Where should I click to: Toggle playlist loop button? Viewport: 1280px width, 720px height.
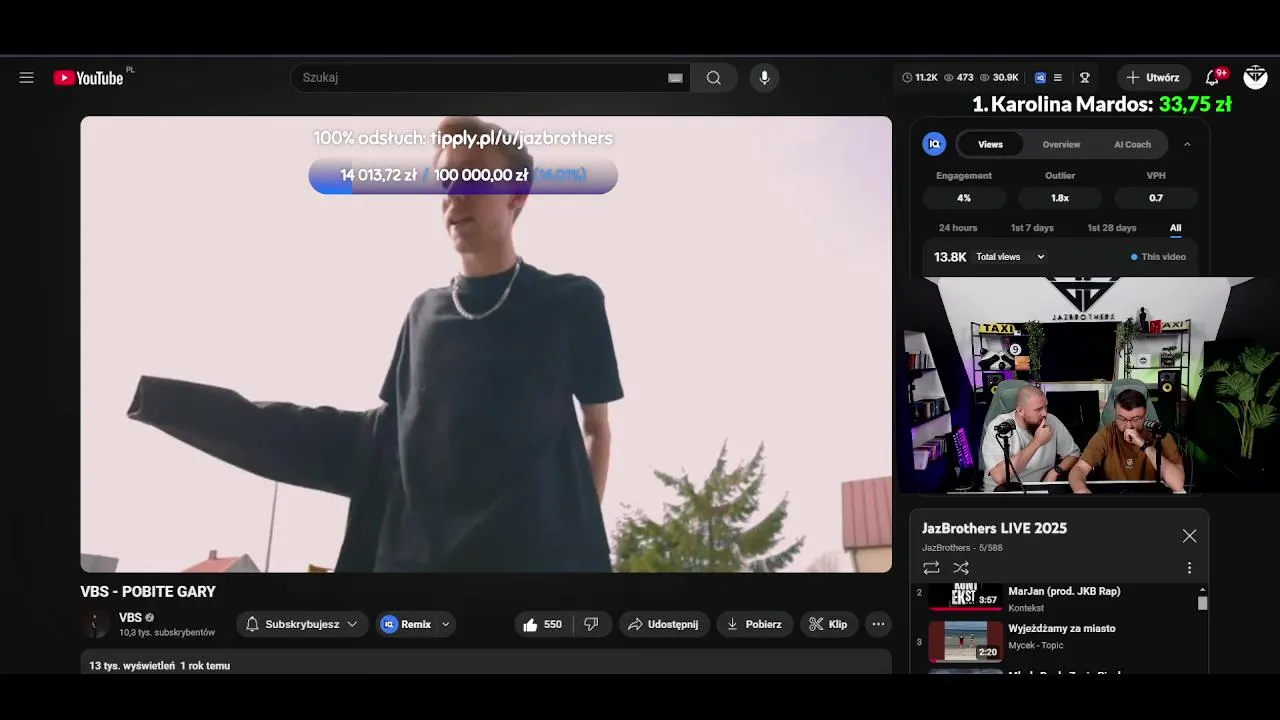click(x=931, y=568)
